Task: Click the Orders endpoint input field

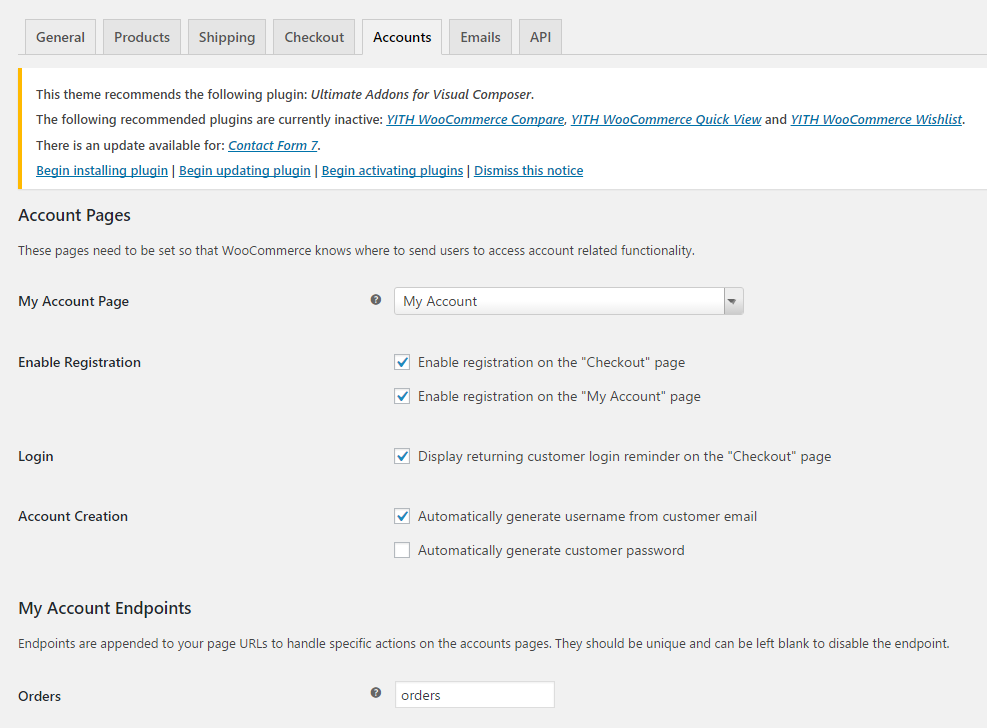Action: click(x=475, y=695)
